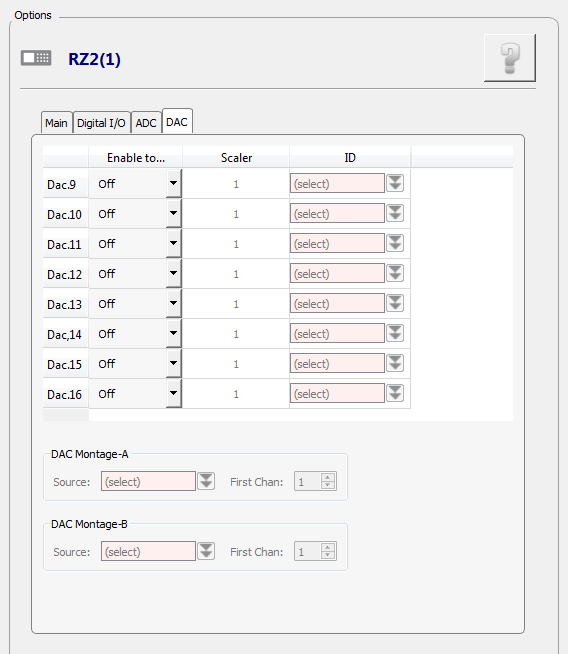The width and height of the screenshot is (568, 654).
Task: Click the Scaler column header
Action: pyautogui.click(x=236, y=157)
